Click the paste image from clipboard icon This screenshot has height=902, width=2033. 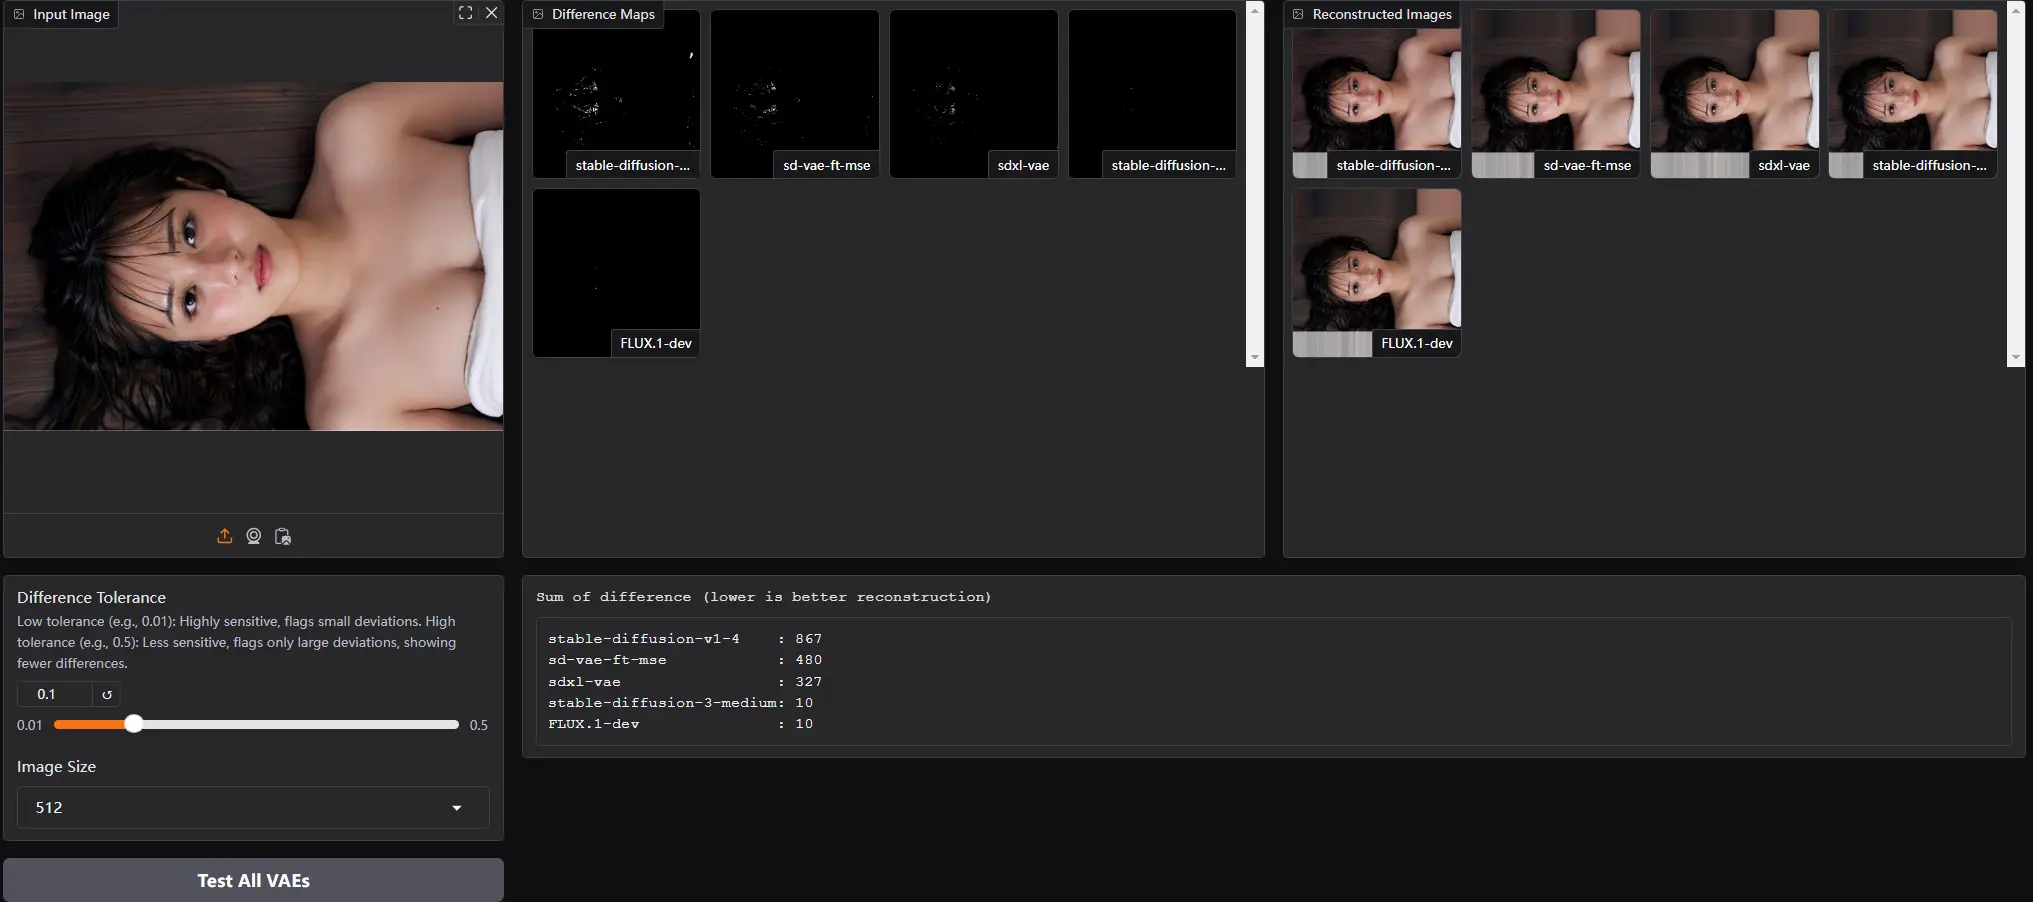click(283, 536)
